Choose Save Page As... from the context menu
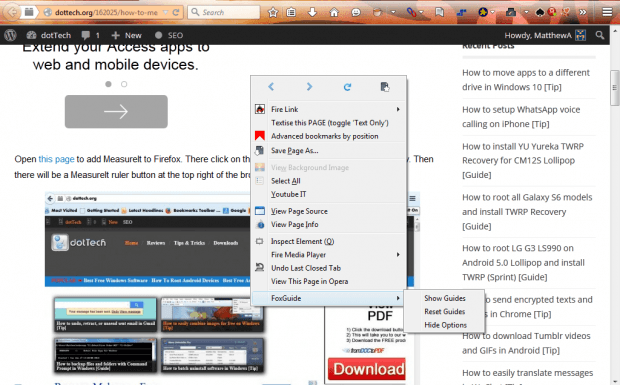Viewport: 620px width, 385px height. click(329, 150)
